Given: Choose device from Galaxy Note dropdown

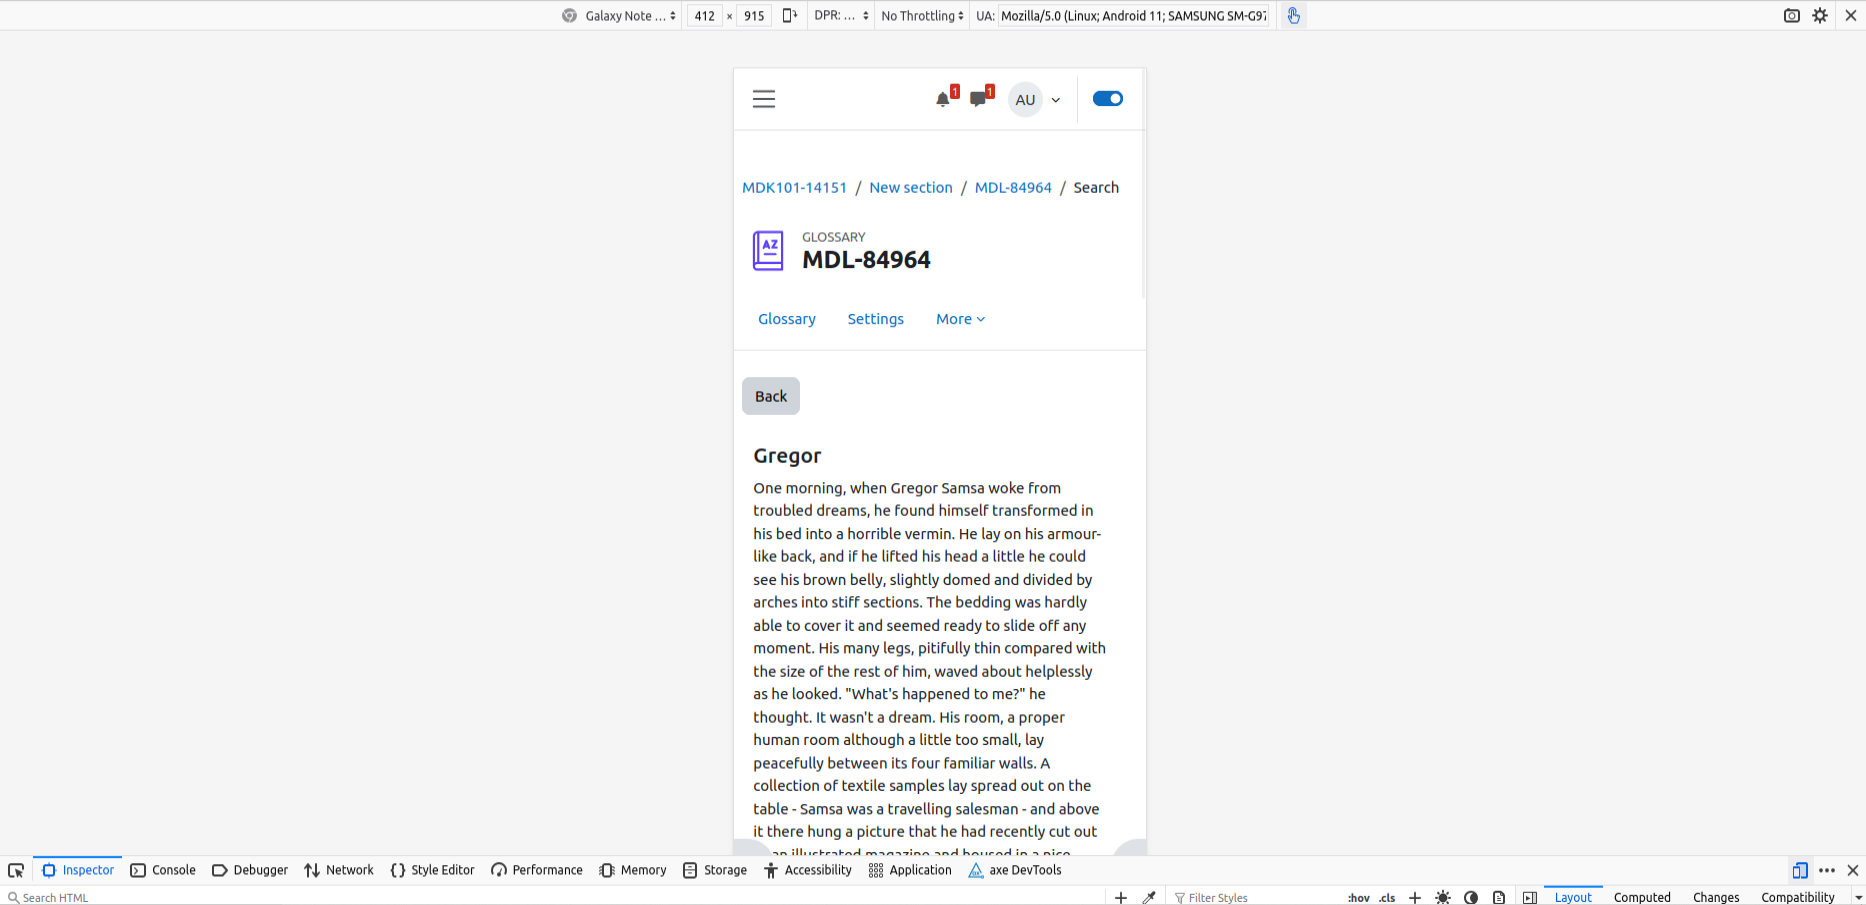Looking at the screenshot, I should [620, 16].
